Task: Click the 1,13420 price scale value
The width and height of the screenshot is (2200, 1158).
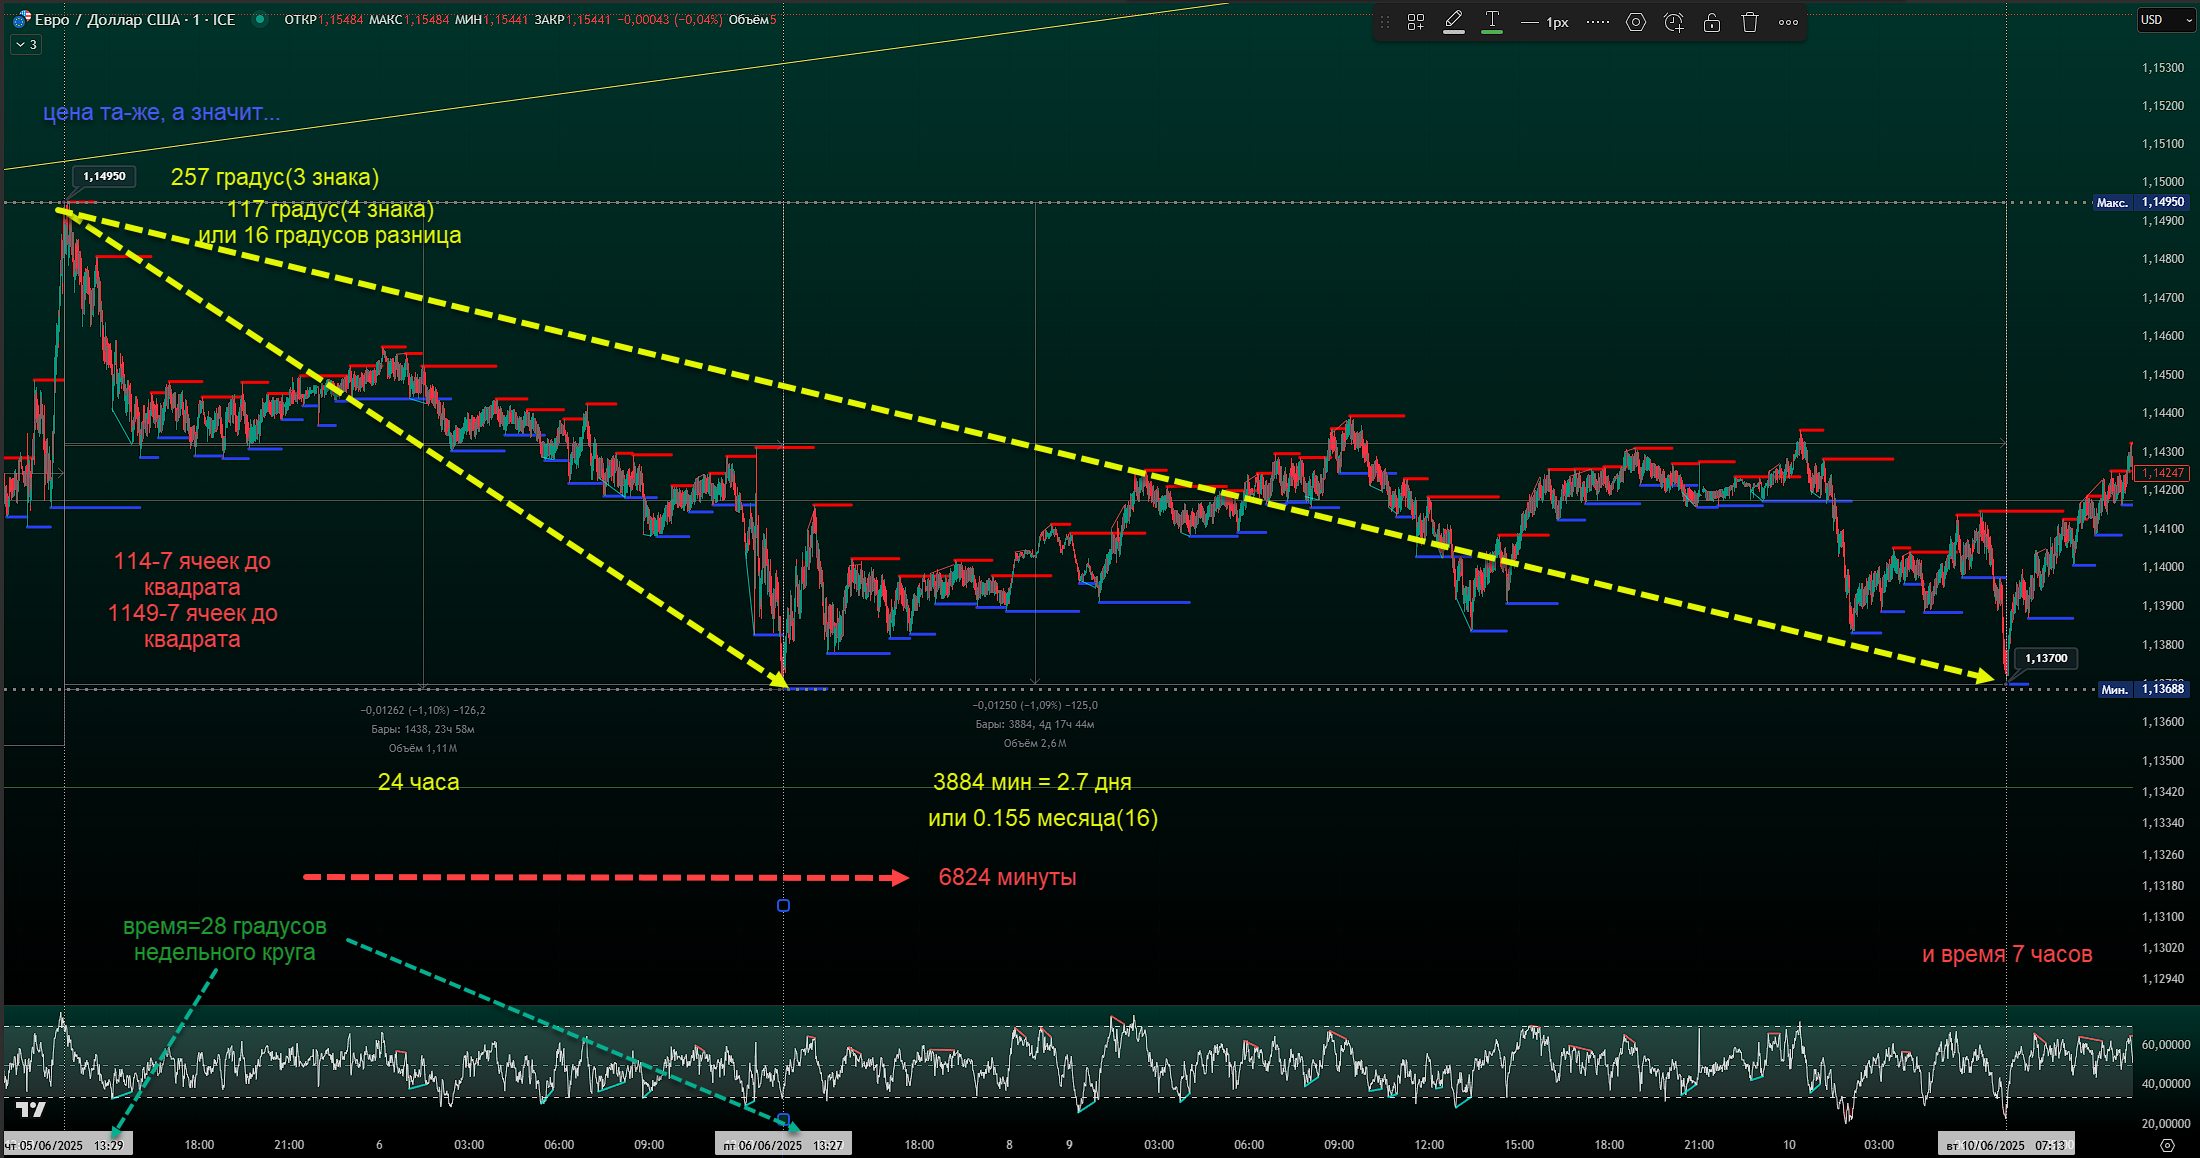Action: [x=2163, y=792]
